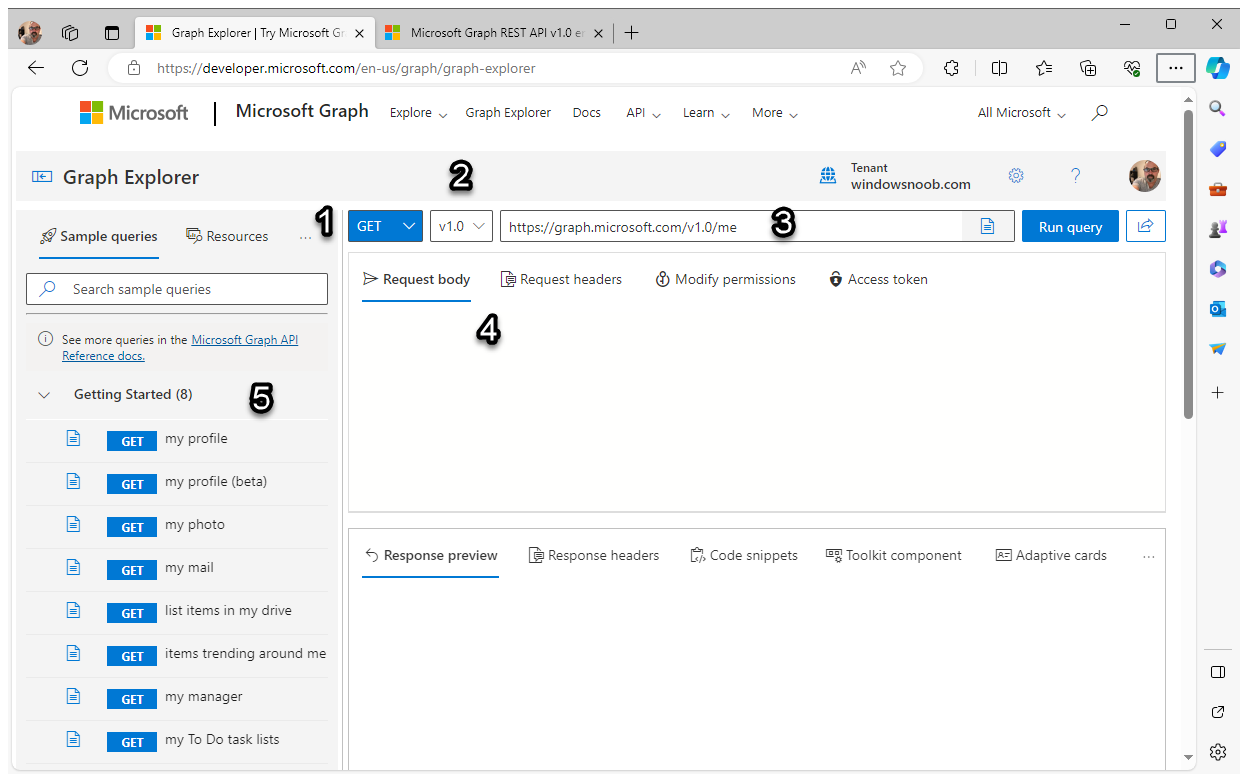1240x774 pixels.
Task: Open Outlook in the Edge sidebar
Action: click(1217, 309)
